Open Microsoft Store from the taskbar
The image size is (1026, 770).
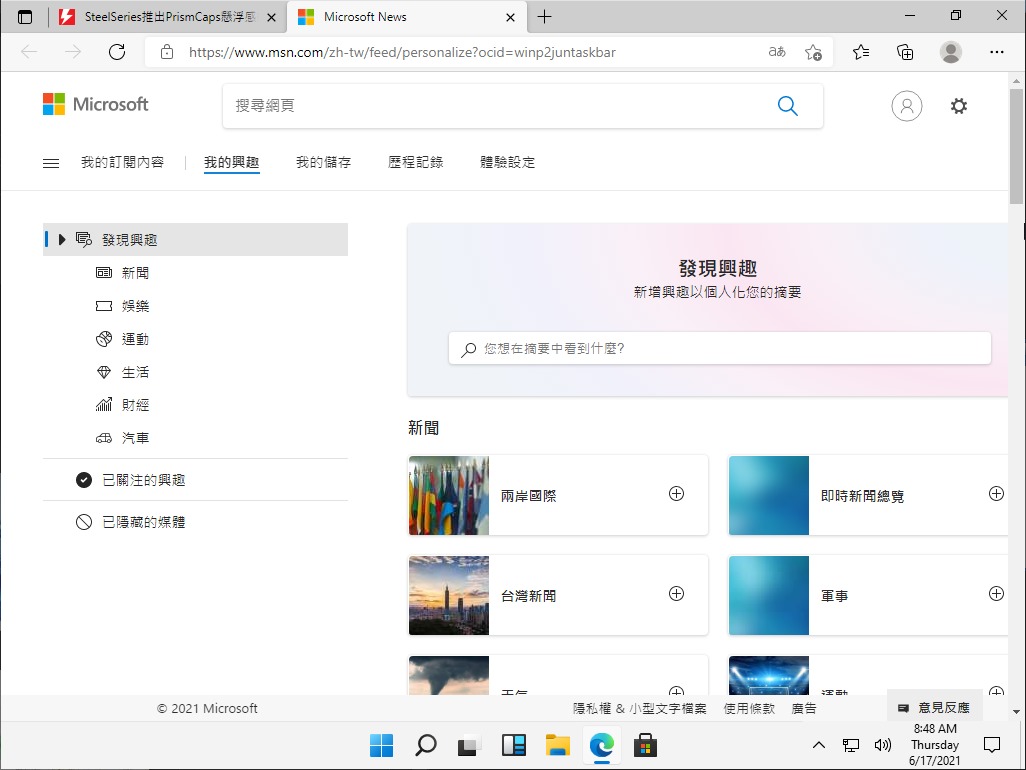[646, 745]
